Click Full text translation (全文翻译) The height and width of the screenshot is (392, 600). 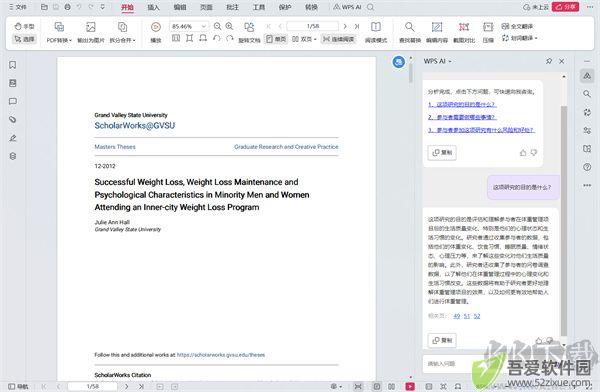(517, 26)
